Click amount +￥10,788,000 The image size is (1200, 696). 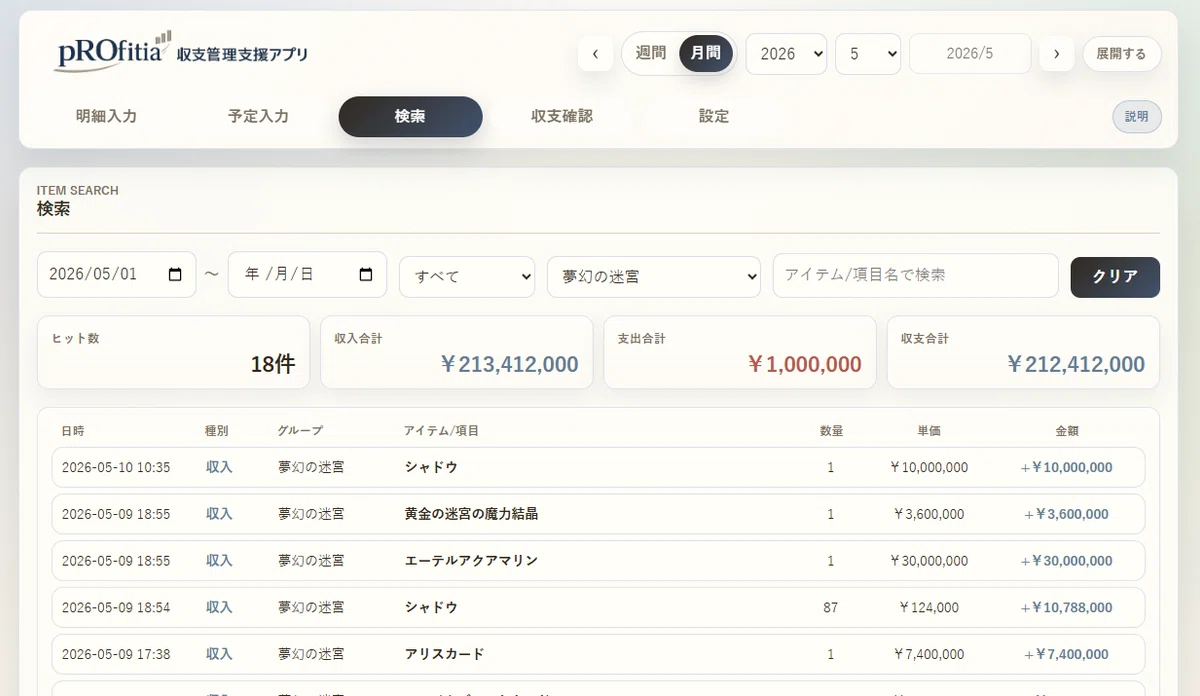1067,607
